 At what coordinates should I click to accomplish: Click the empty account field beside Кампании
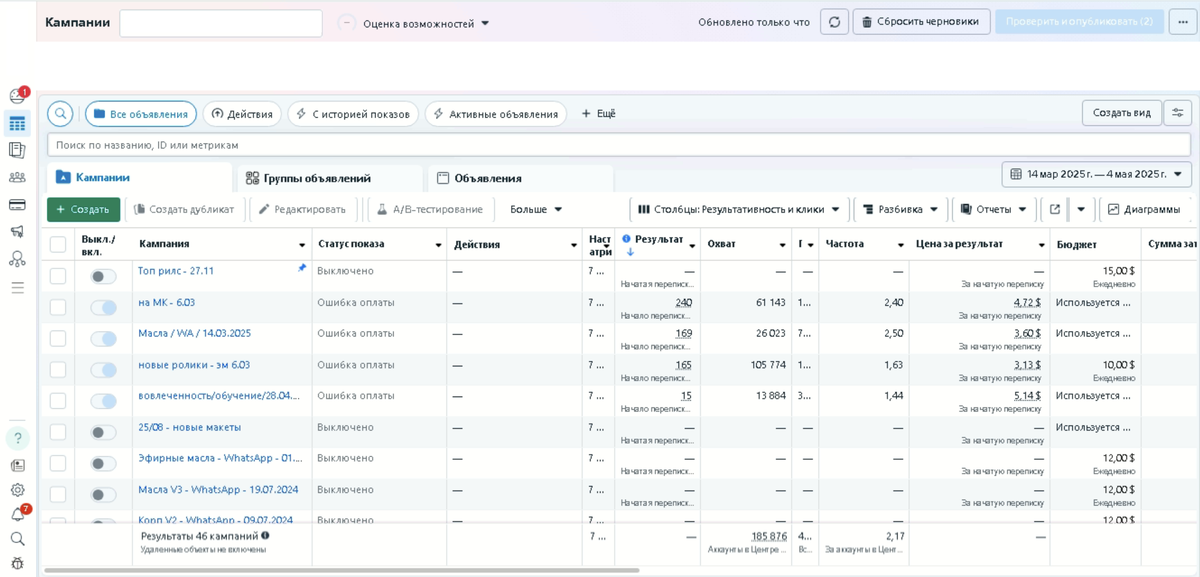221,23
